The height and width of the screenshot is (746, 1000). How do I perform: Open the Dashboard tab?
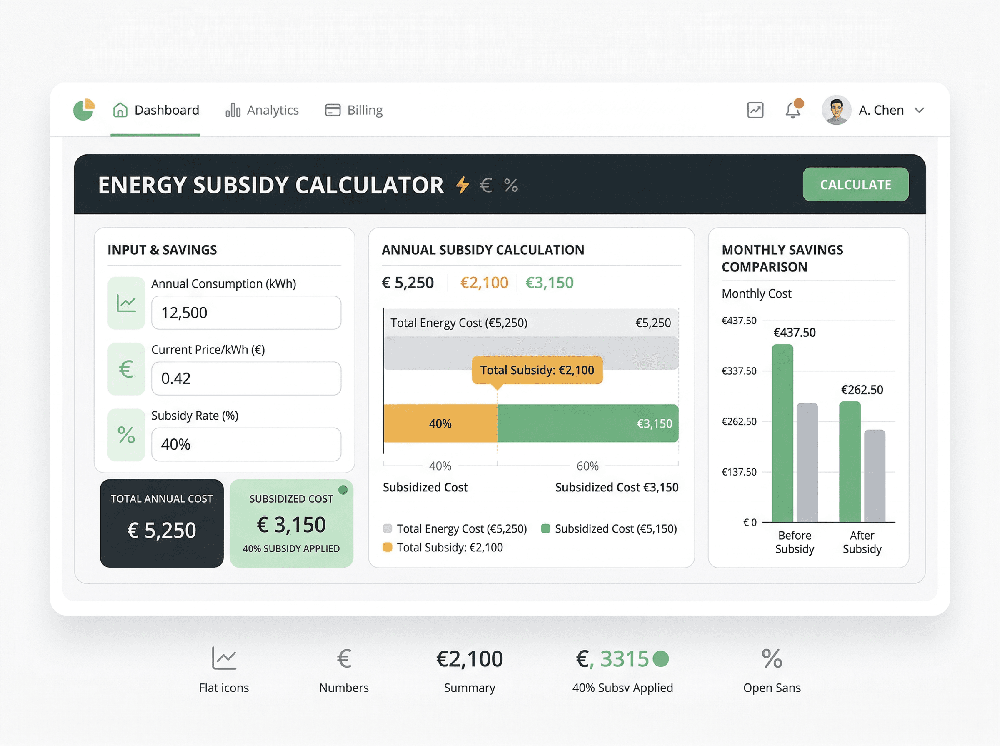(156, 110)
